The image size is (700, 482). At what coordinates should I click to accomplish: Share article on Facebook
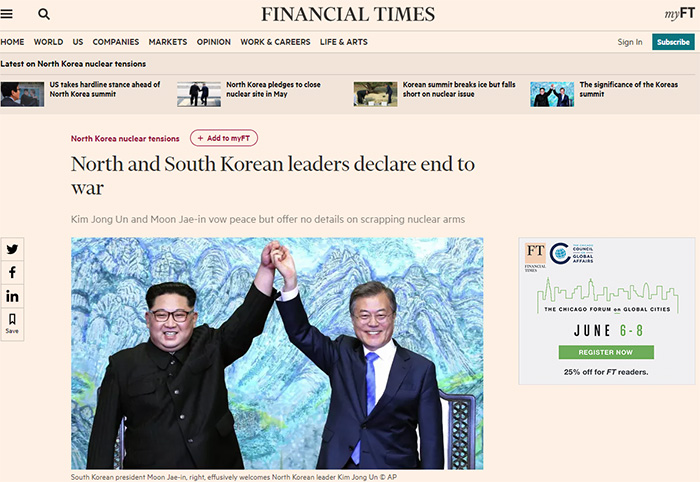pyautogui.click(x=12, y=272)
